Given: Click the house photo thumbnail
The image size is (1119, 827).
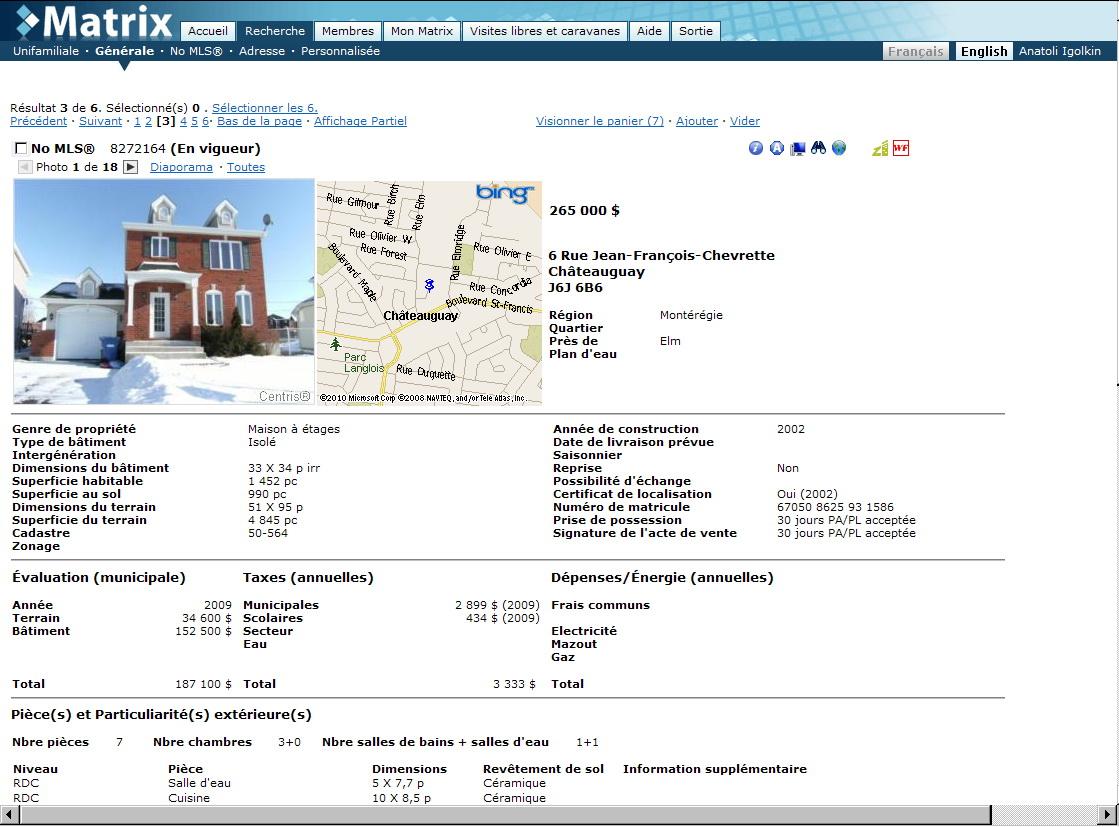Looking at the screenshot, I should pos(164,291).
